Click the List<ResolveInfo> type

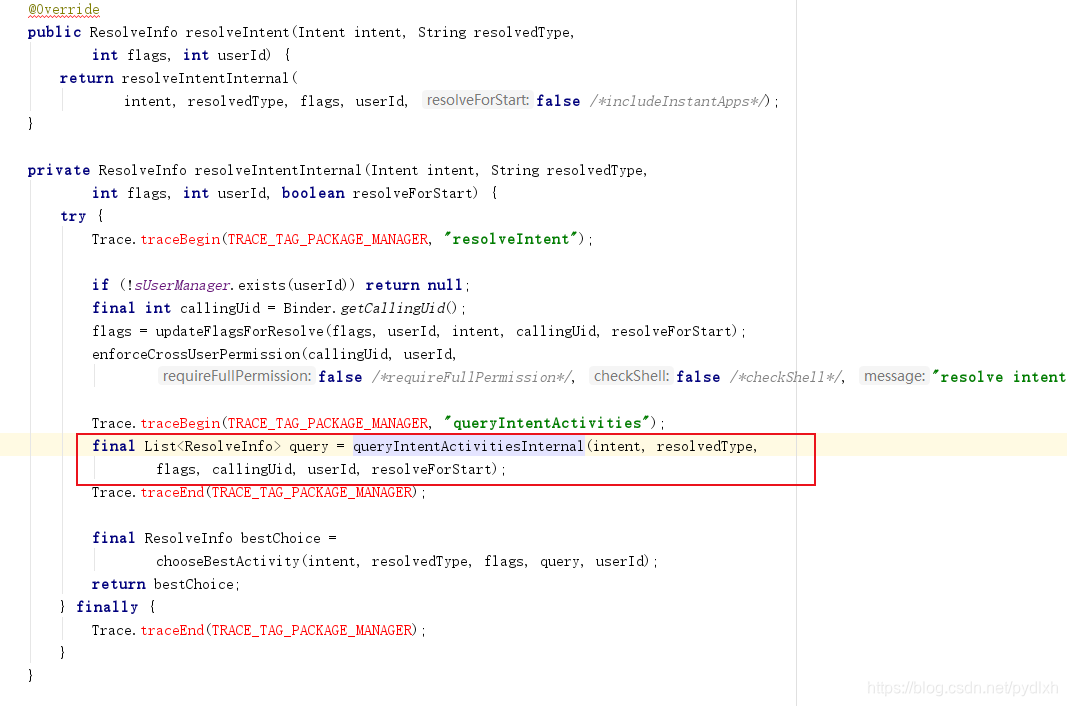(x=212, y=447)
